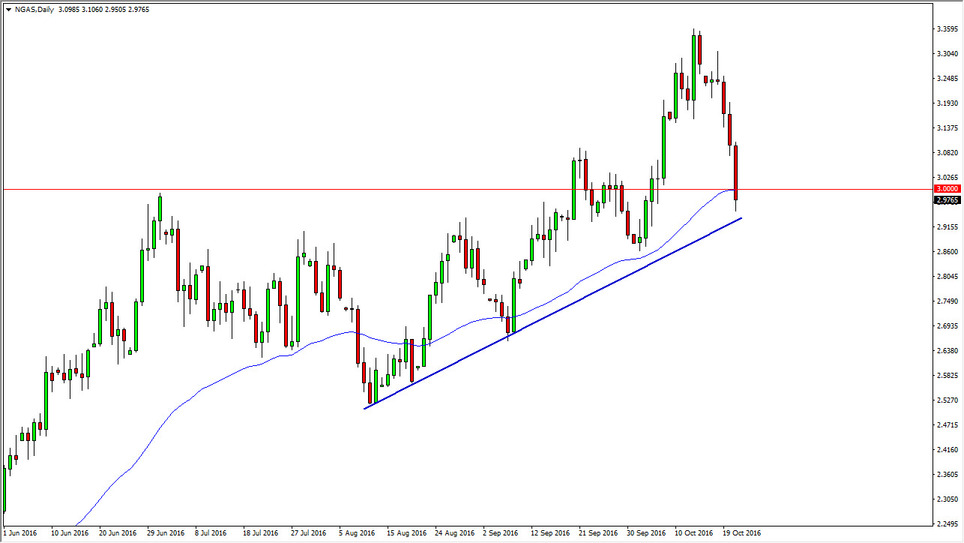This screenshot has height=543, width=964.
Task: Click the 2.7490 price axis label
Action: point(947,301)
